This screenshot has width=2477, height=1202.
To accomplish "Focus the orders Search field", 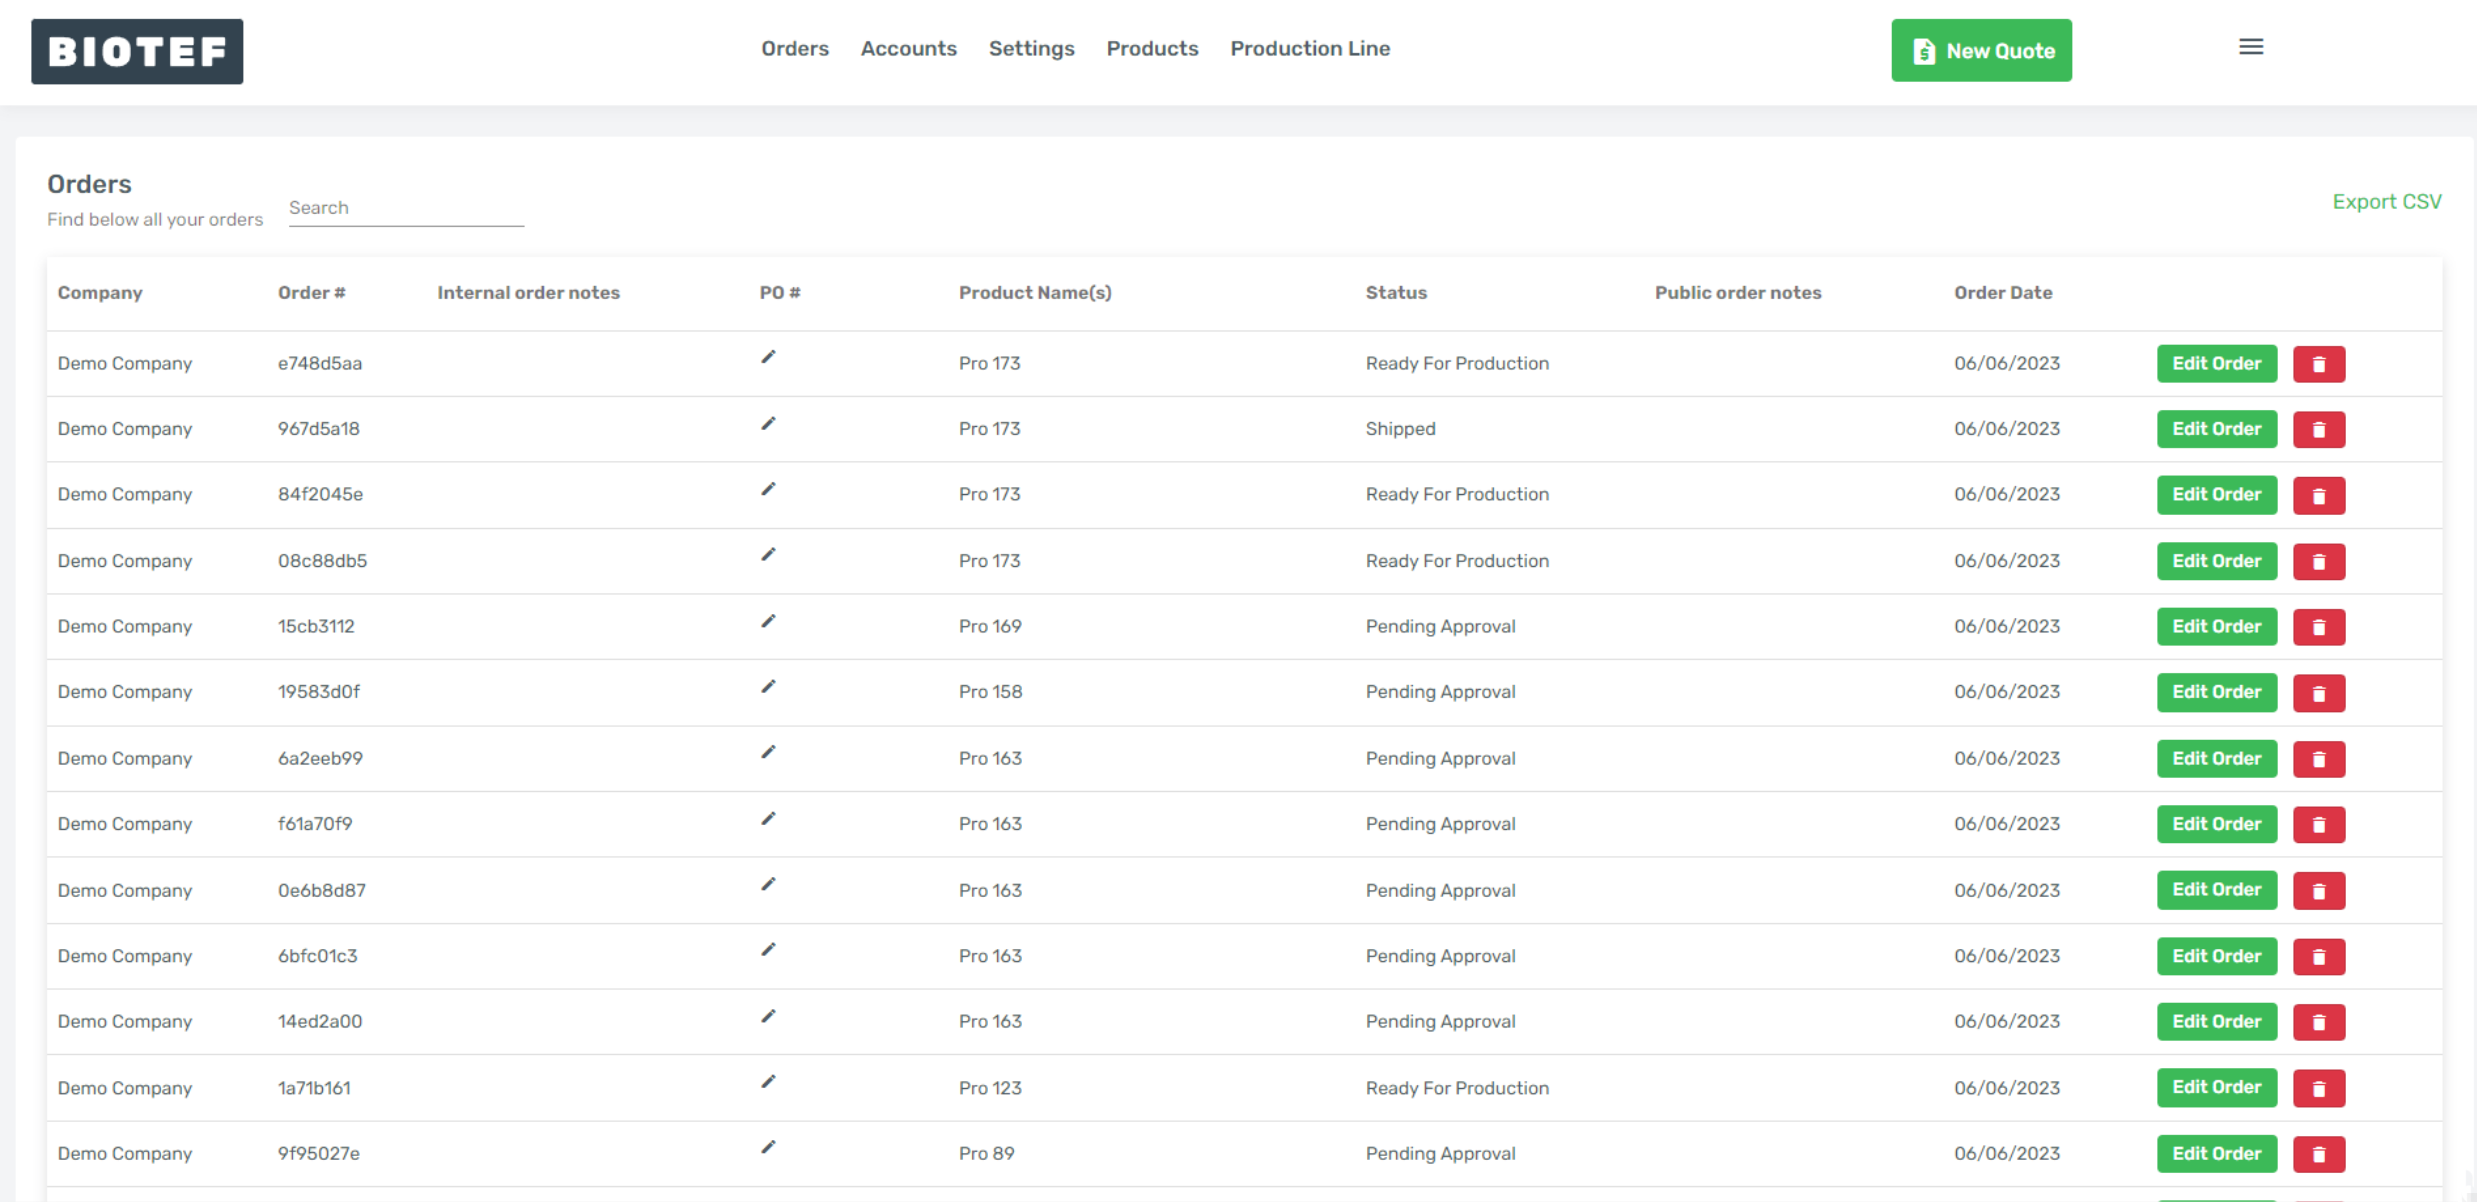I will pyautogui.click(x=405, y=208).
